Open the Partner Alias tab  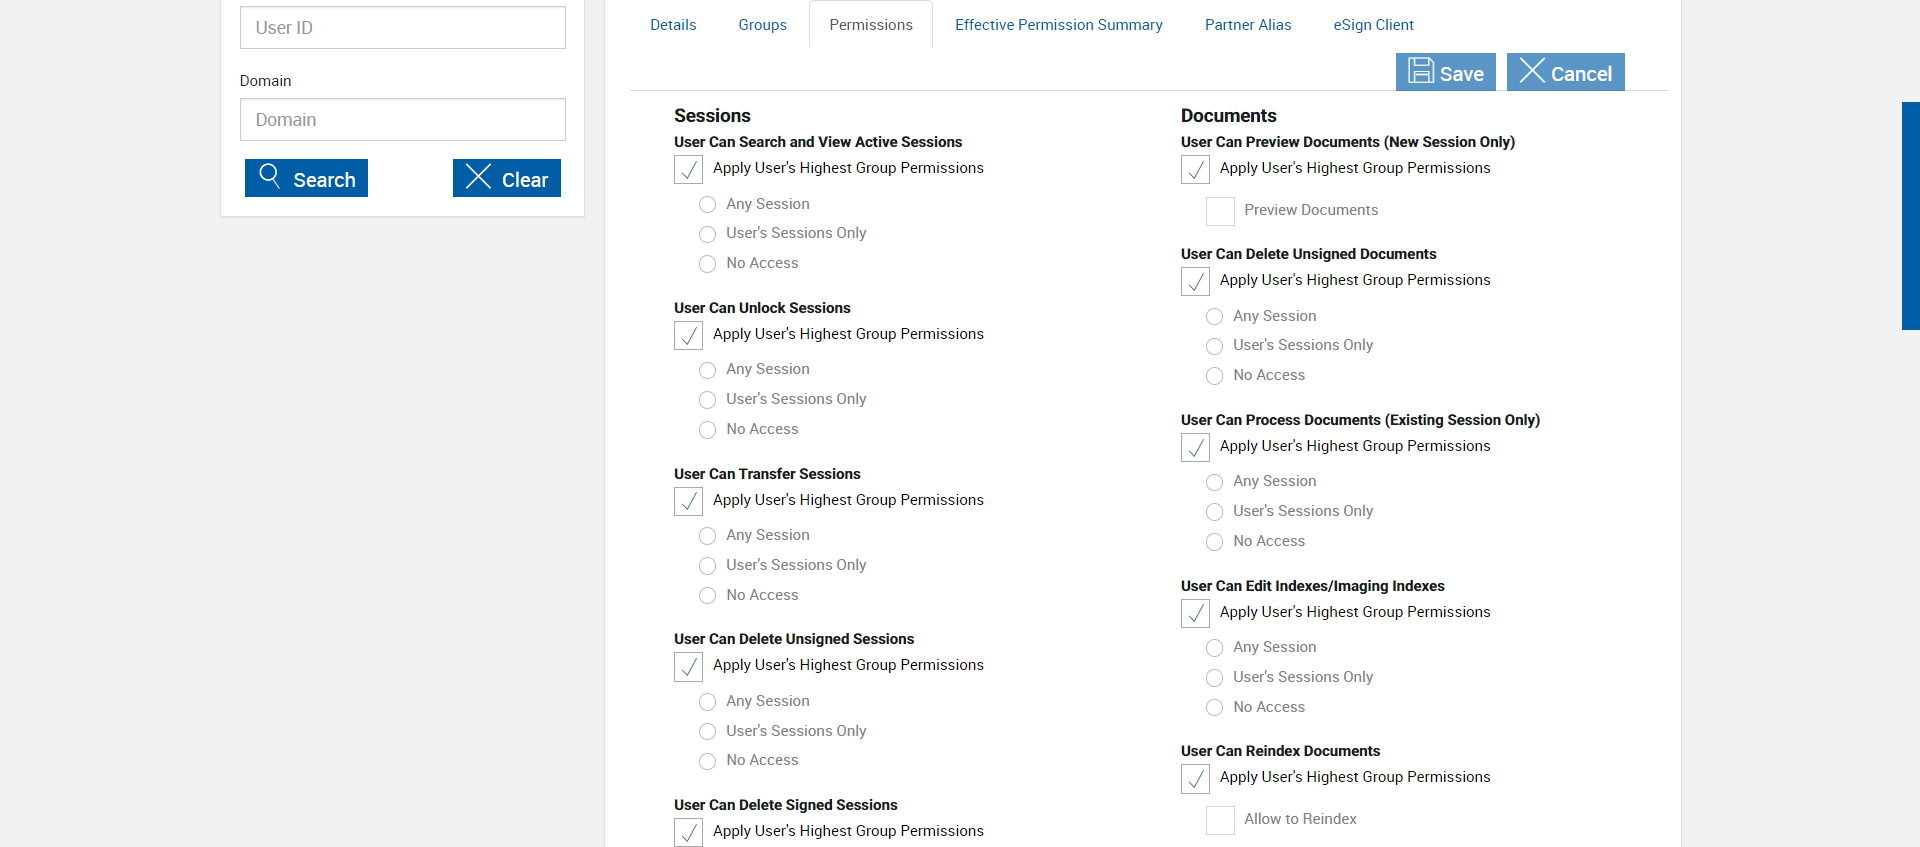(x=1247, y=25)
